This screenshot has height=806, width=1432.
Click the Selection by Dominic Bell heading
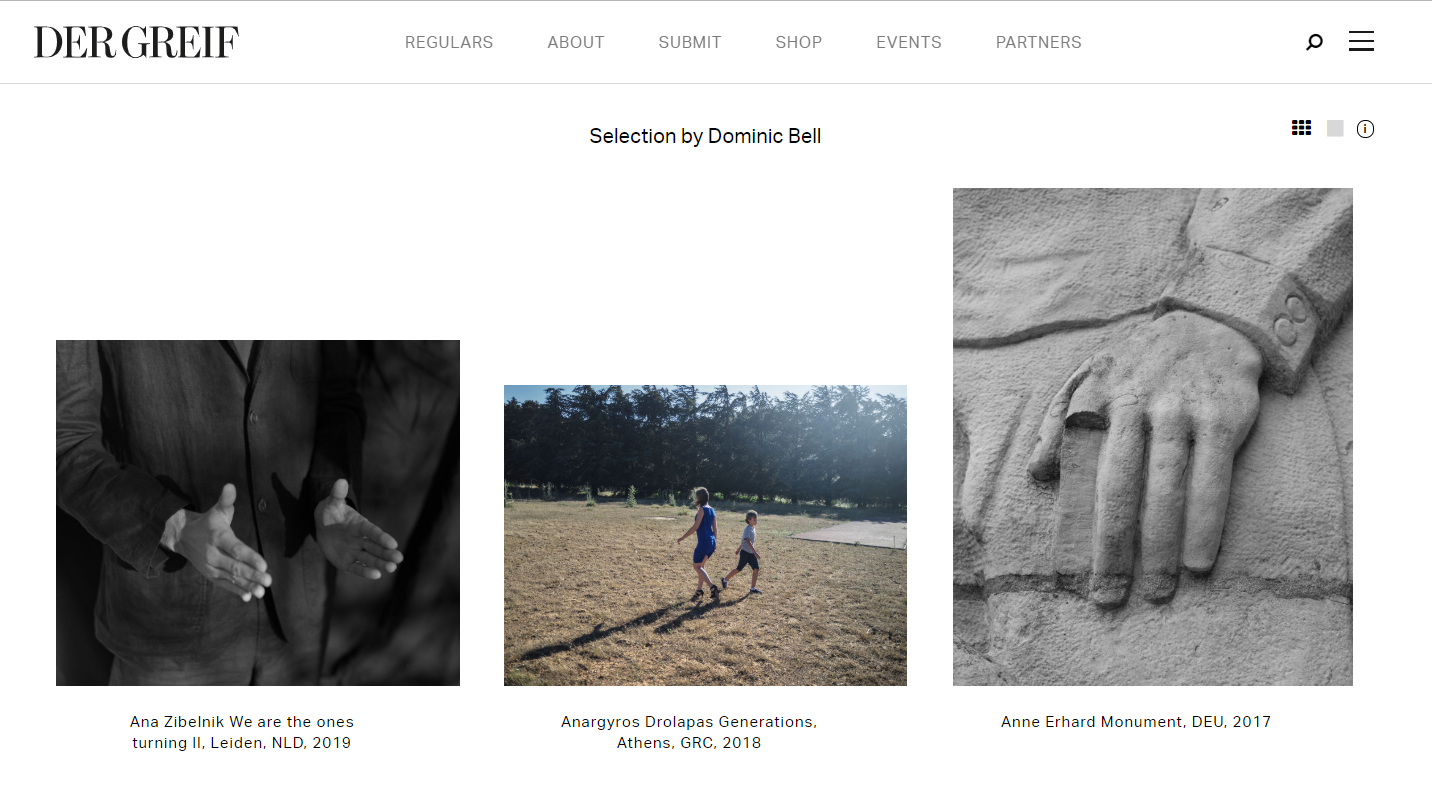[705, 136]
